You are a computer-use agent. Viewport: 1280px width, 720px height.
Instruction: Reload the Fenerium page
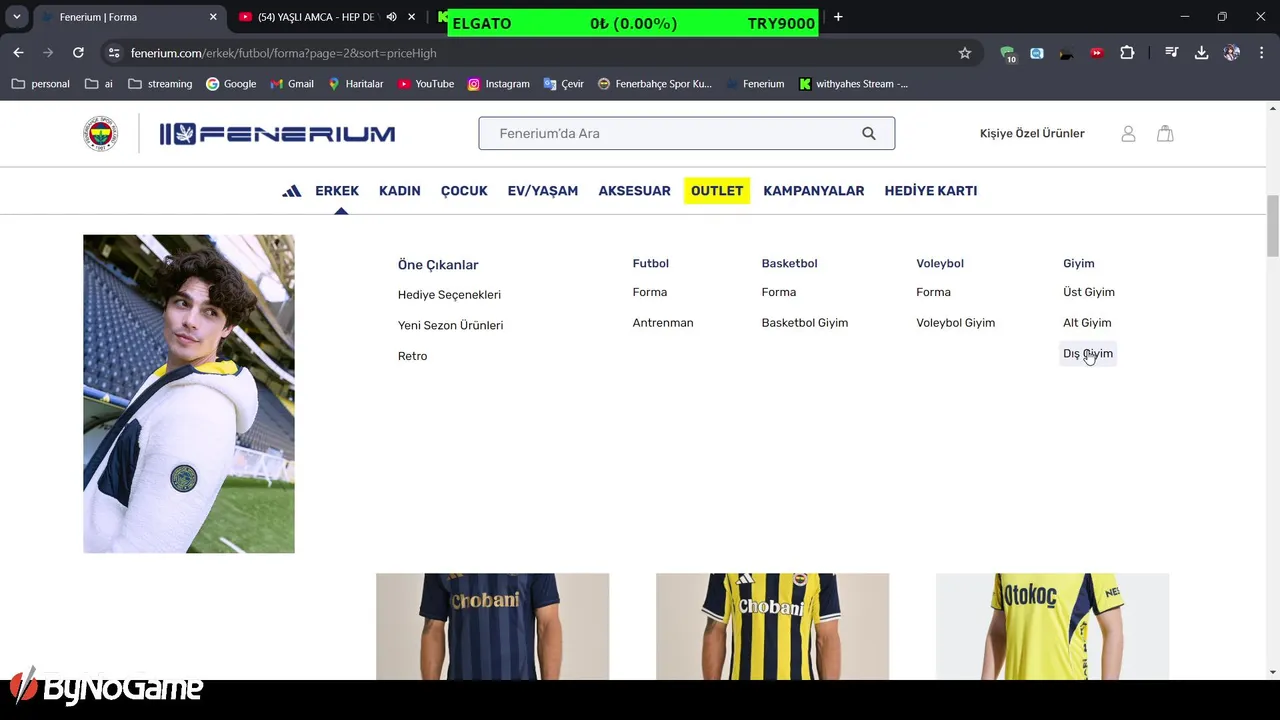click(78, 53)
